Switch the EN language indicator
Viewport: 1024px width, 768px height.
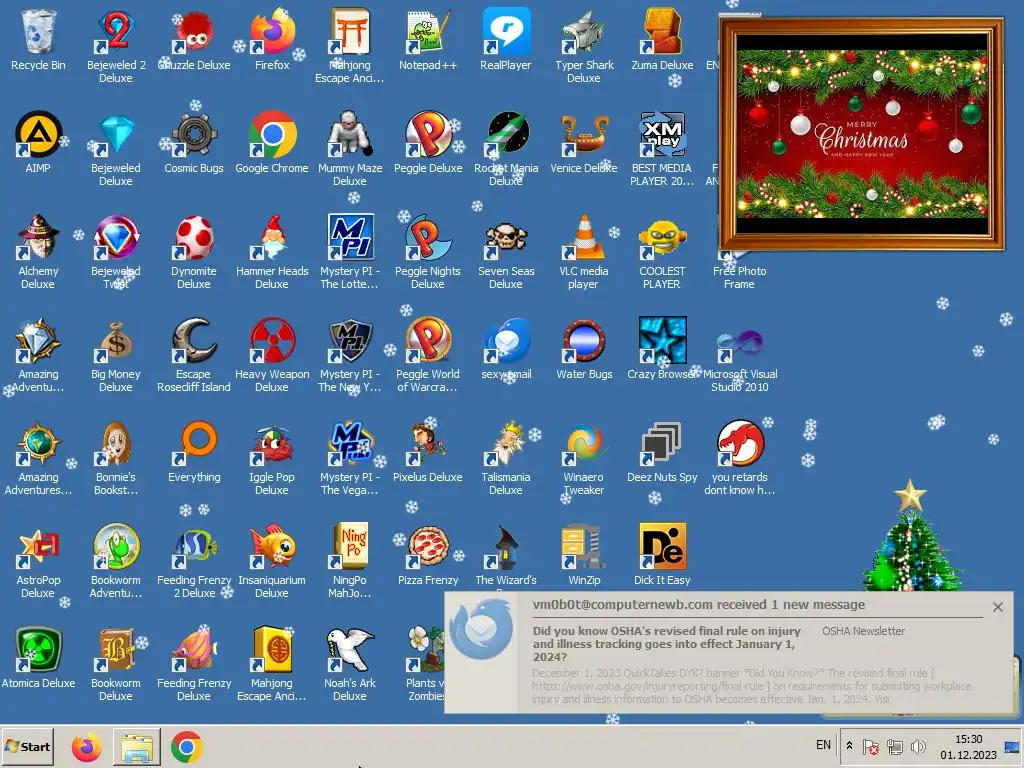coord(824,745)
